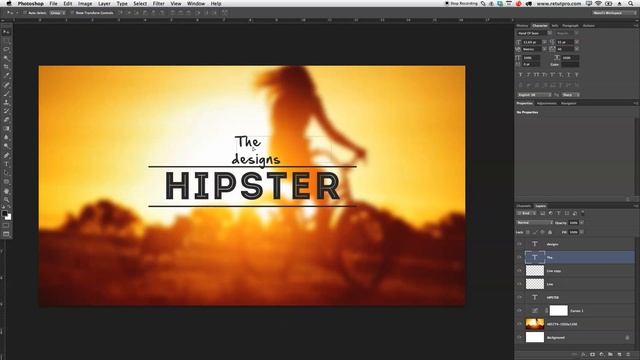Select the Crop tool
640x360 pixels.
(6, 67)
